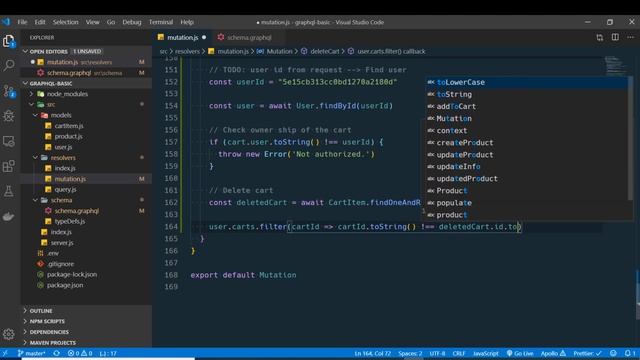640x360 pixels.
Task: Open the Explorer view in activity bar
Action: (9, 41)
